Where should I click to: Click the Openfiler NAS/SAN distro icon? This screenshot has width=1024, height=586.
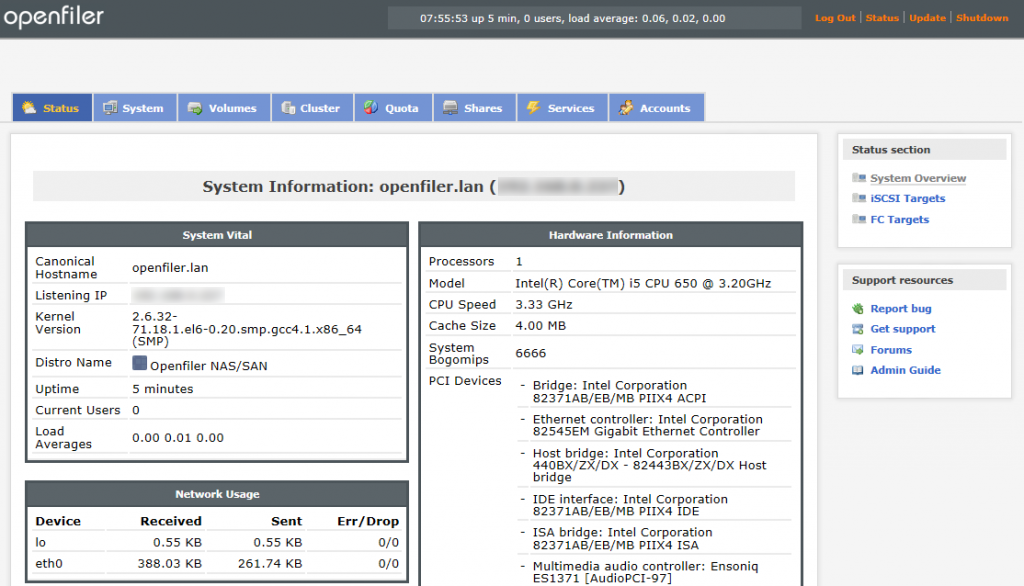139,363
